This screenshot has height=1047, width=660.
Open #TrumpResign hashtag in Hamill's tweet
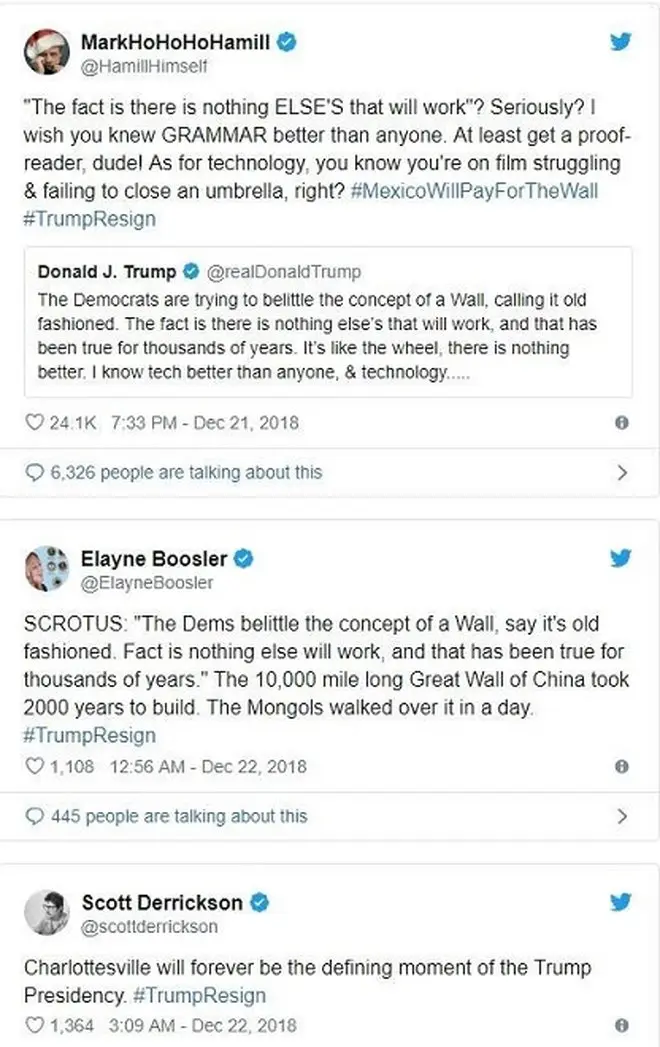[x=90, y=217]
